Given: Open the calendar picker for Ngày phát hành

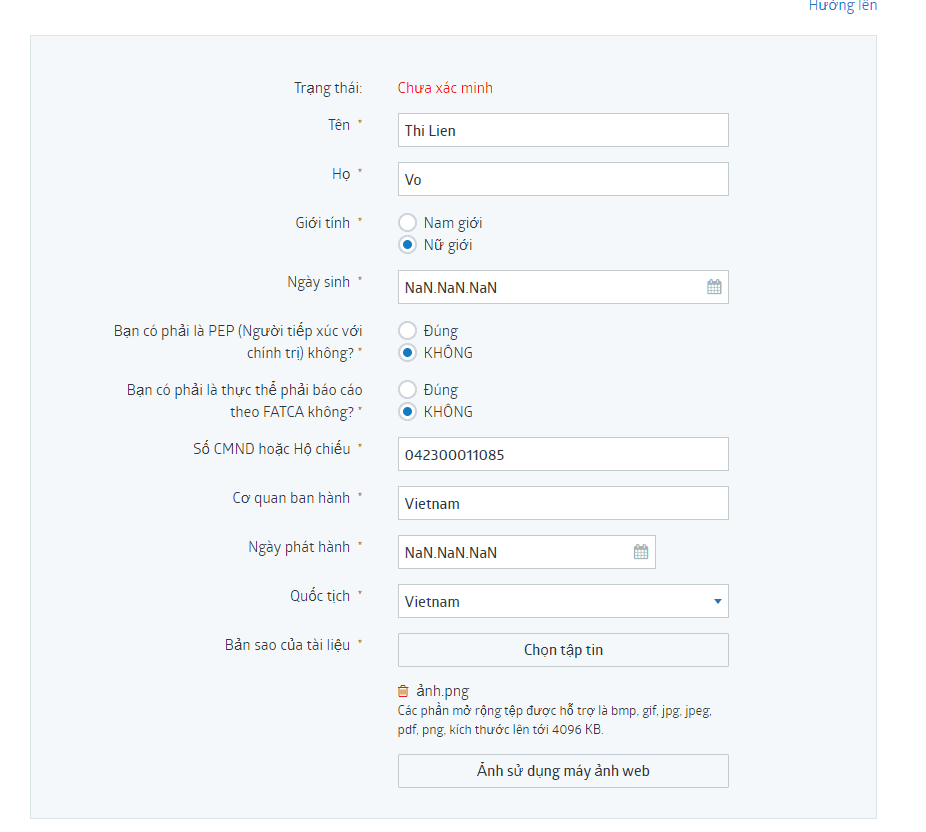Looking at the screenshot, I should [x=641, y=552].
